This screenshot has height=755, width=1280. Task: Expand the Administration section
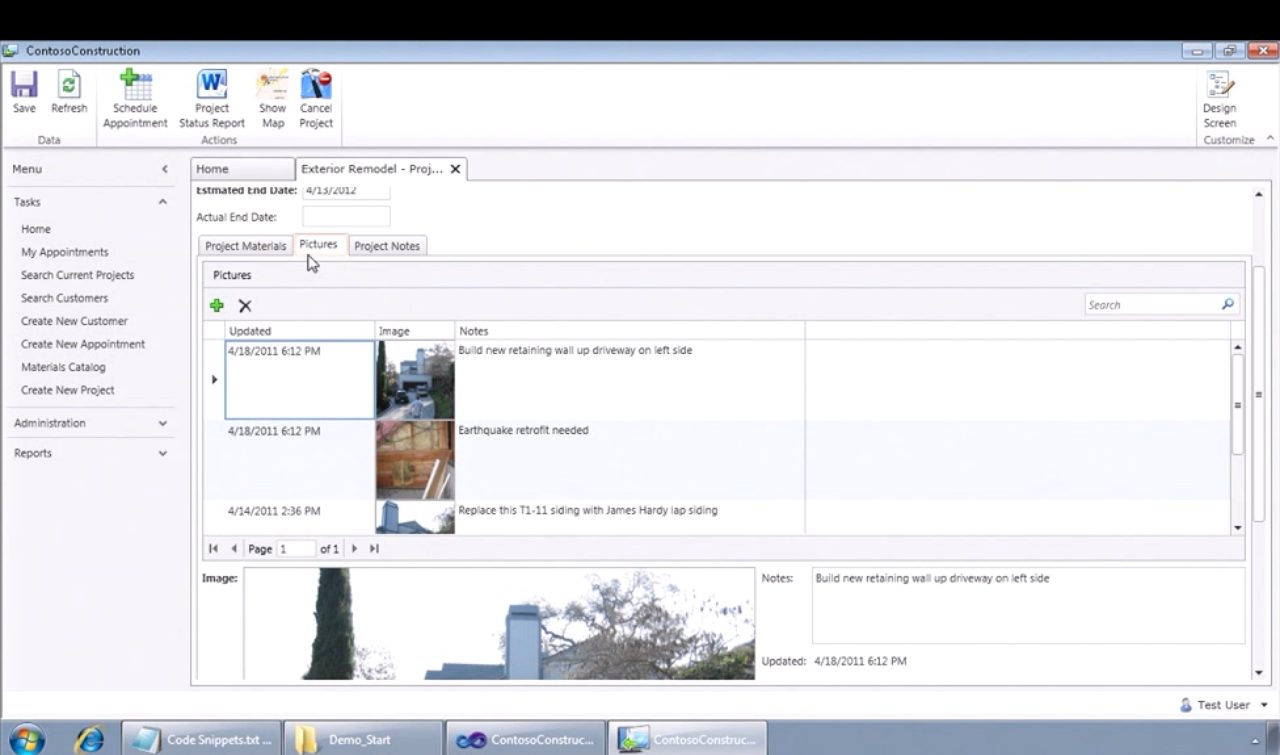(x=162, y=422)
